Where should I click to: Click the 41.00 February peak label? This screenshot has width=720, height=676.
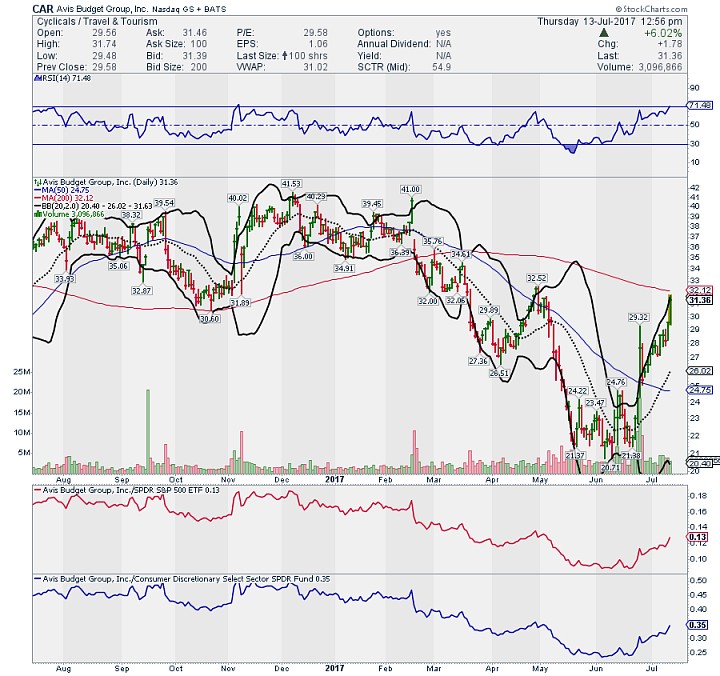pos(410,189)
